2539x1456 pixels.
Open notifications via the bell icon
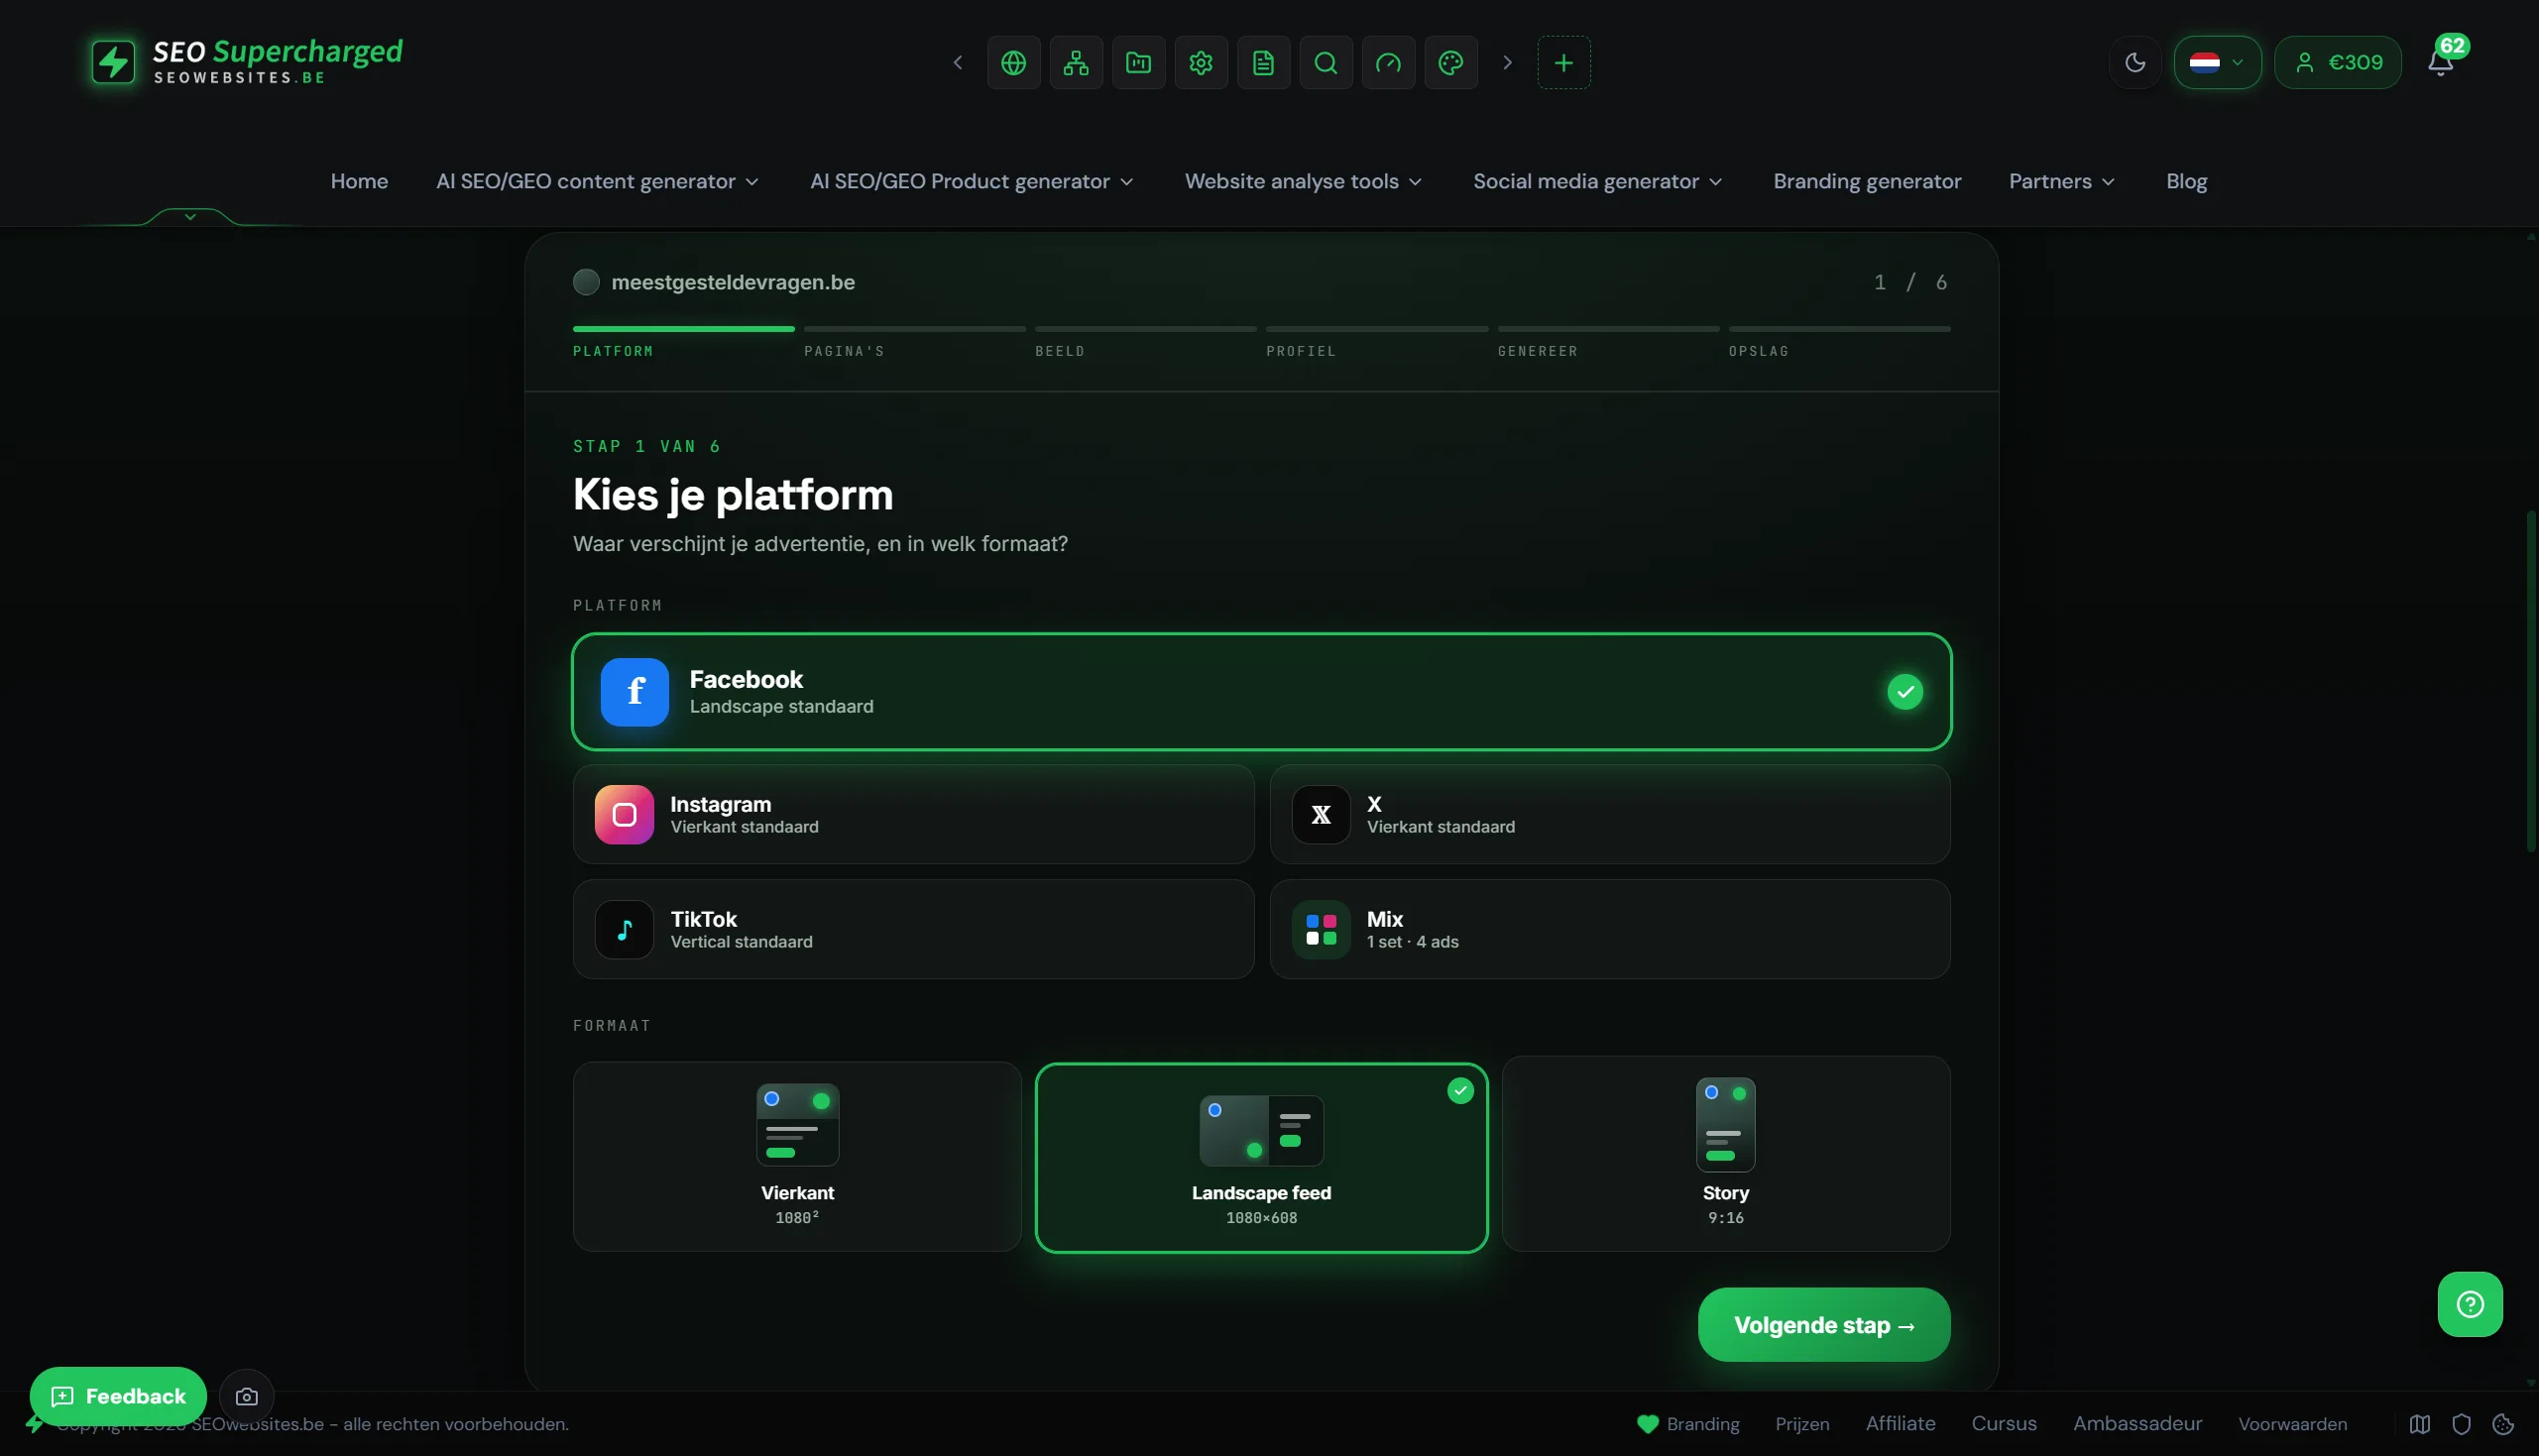2440,63
